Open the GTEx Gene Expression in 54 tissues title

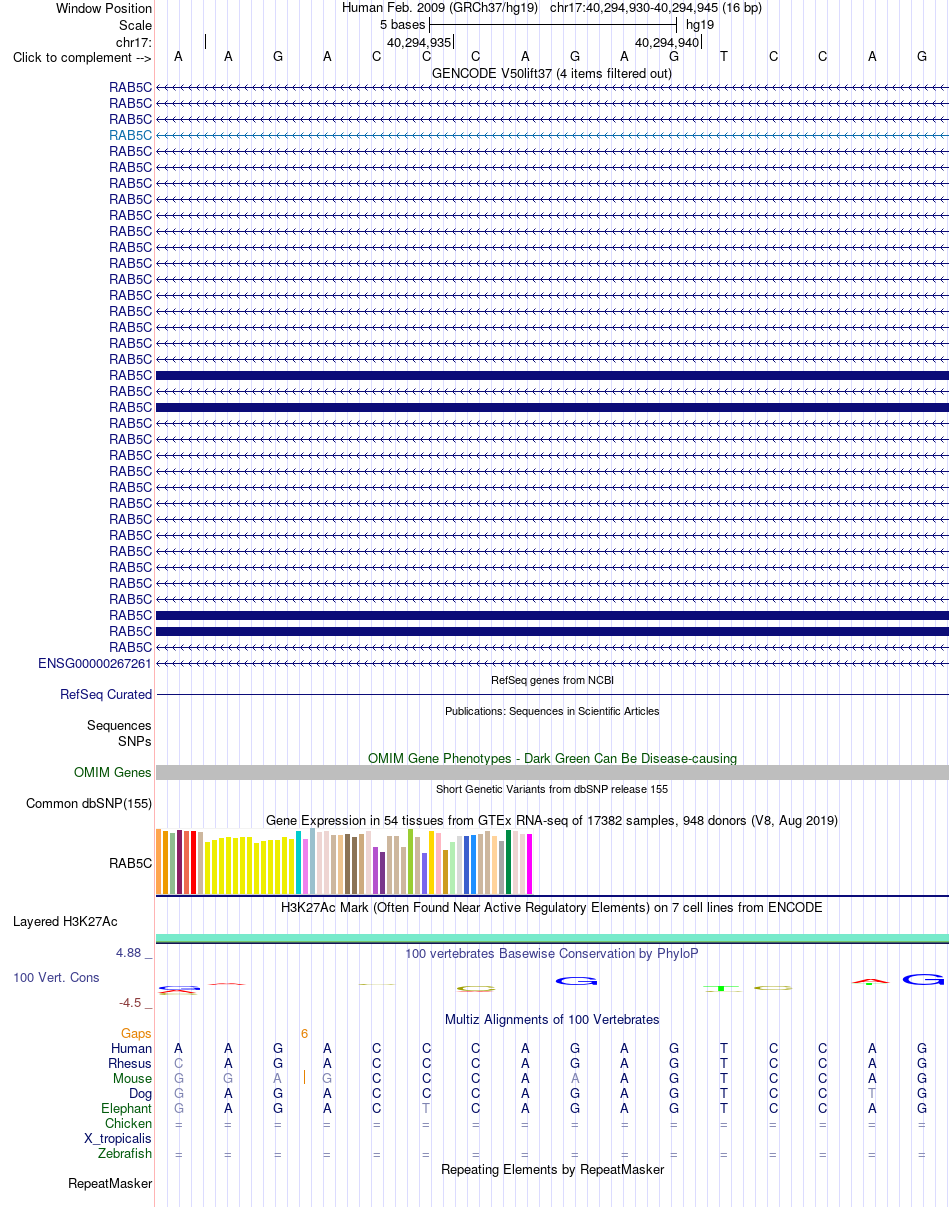[552, 820]
